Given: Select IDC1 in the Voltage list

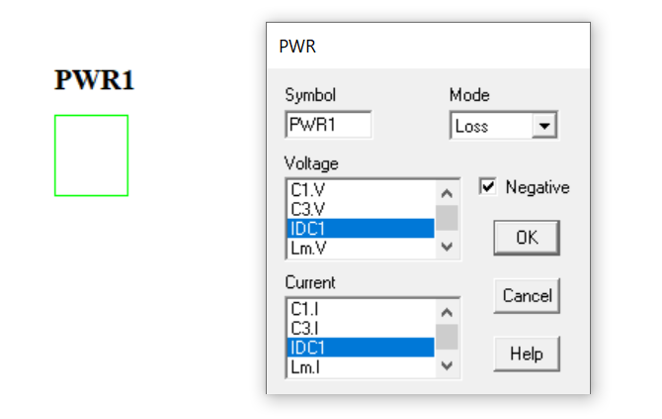Looking at the screenshot, I should pos(361,229).
